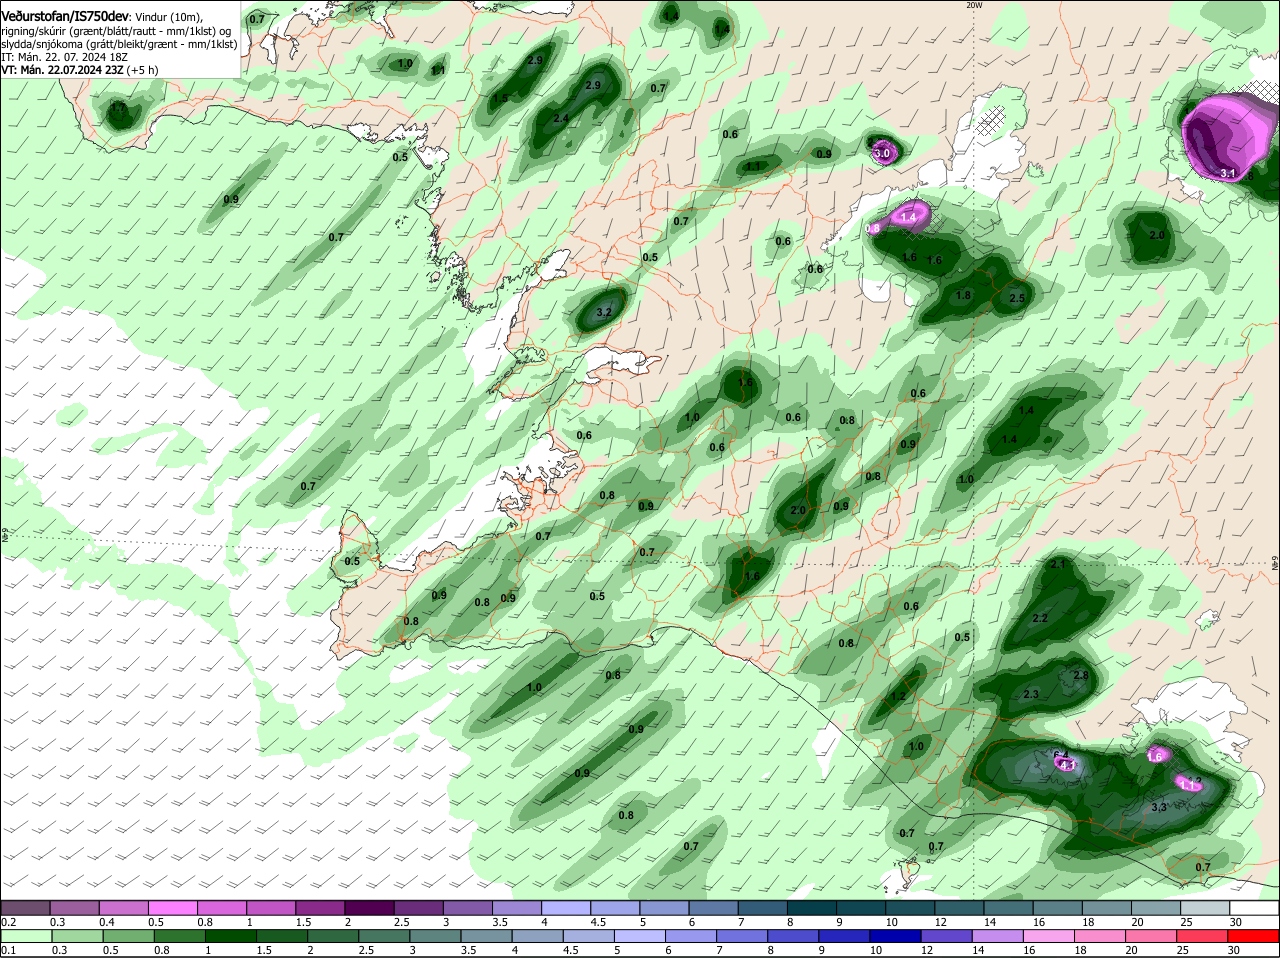This screenshot has height=958, width=1280.
Task: Click the 0.1 label on the rain scale
Action: pyautogui.click(x=8, y=950)
